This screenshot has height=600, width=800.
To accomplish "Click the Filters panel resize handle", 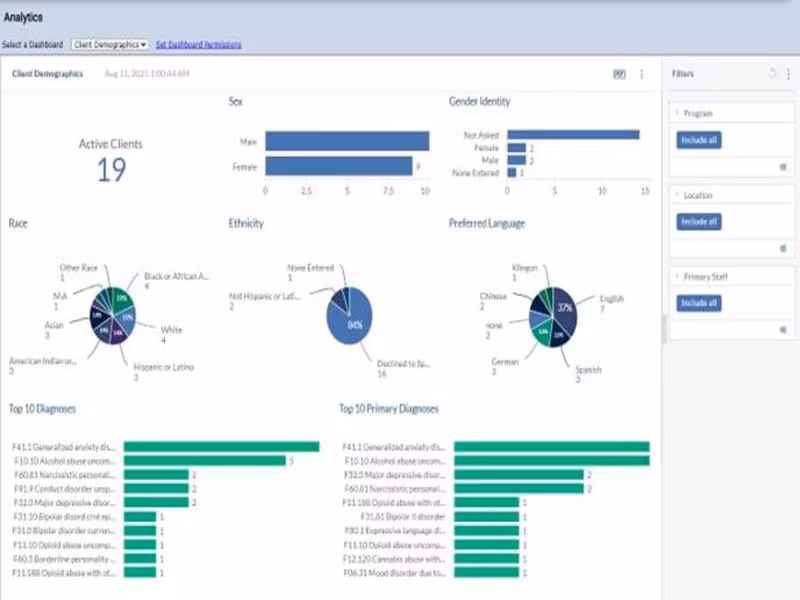I will 664,329.
